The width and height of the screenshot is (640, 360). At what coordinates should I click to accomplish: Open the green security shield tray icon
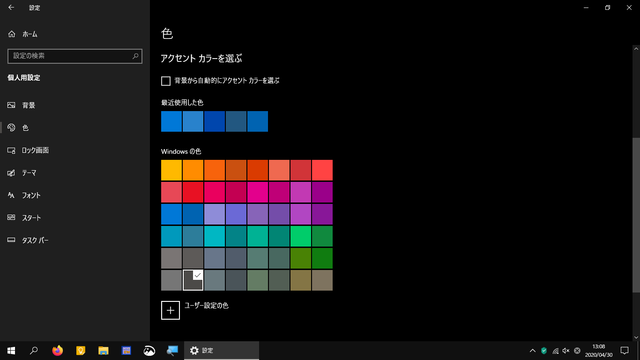click(544, 351)
